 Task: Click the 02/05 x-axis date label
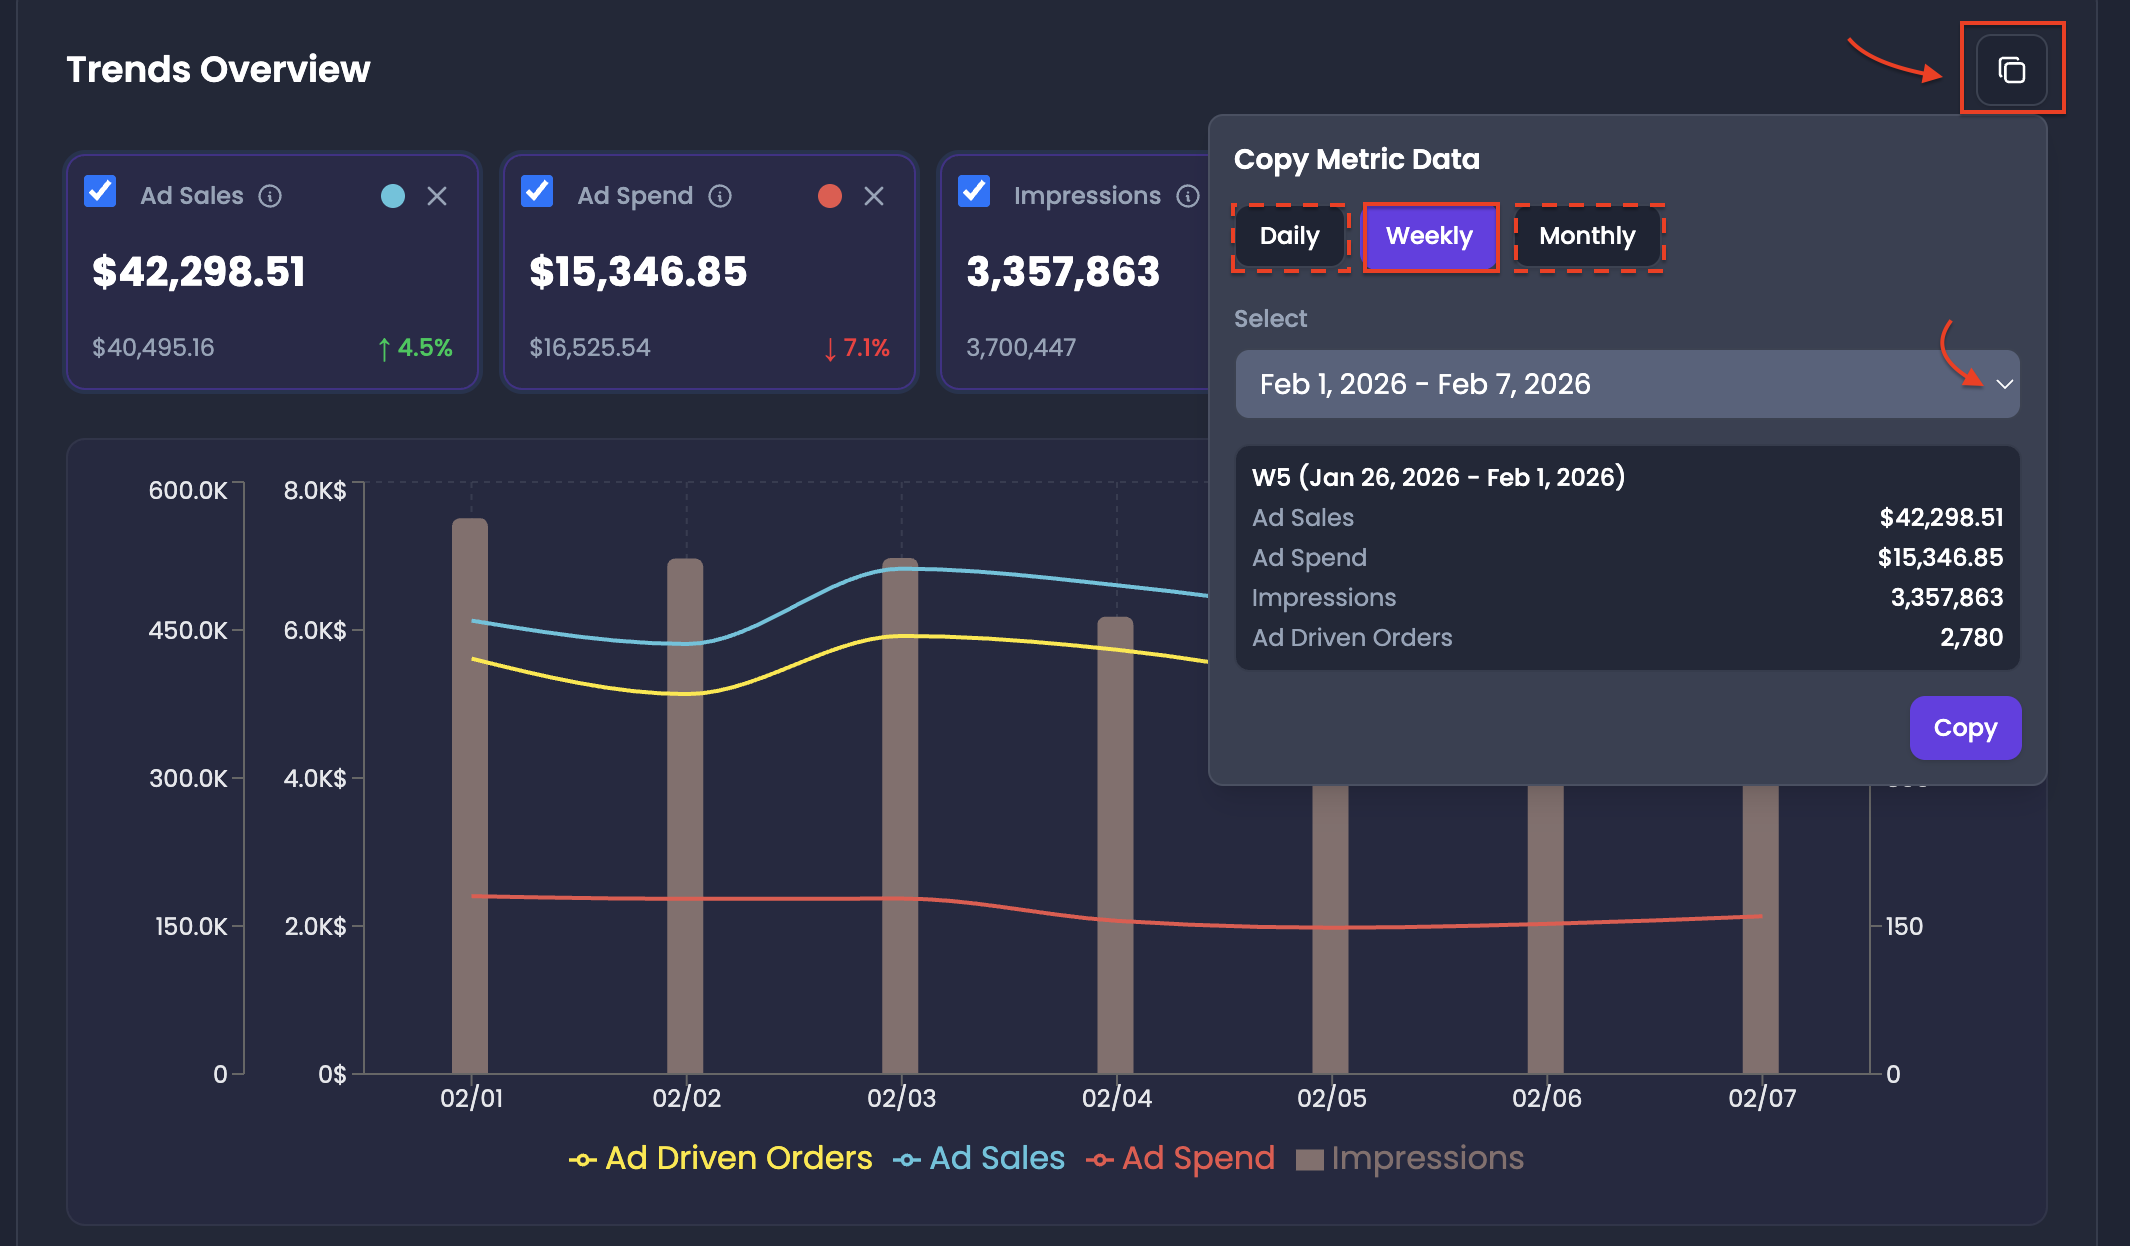(x=1332, y=1098)
